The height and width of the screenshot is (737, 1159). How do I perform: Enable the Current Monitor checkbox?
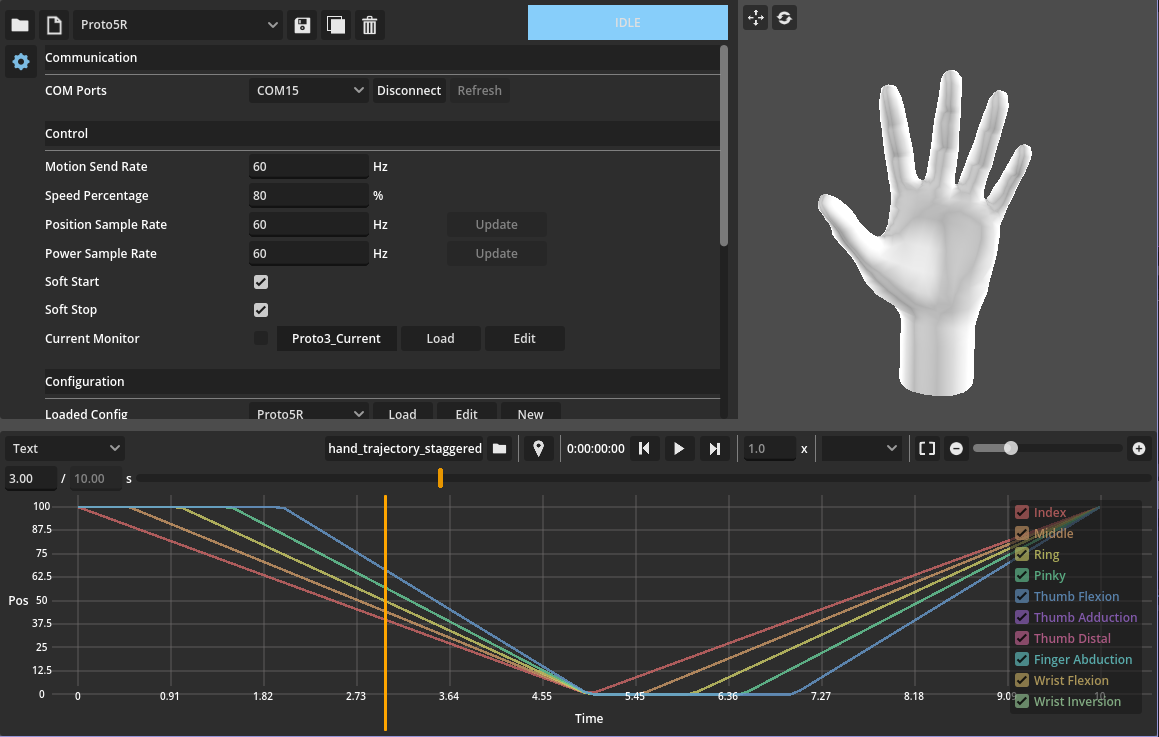261,339
